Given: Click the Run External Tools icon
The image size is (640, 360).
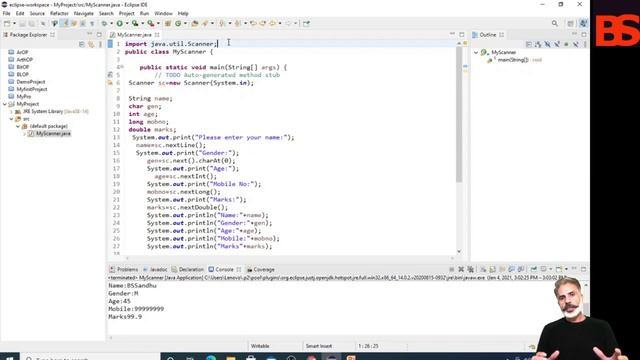Looking at the screenshot, I should tap(151, 23).
